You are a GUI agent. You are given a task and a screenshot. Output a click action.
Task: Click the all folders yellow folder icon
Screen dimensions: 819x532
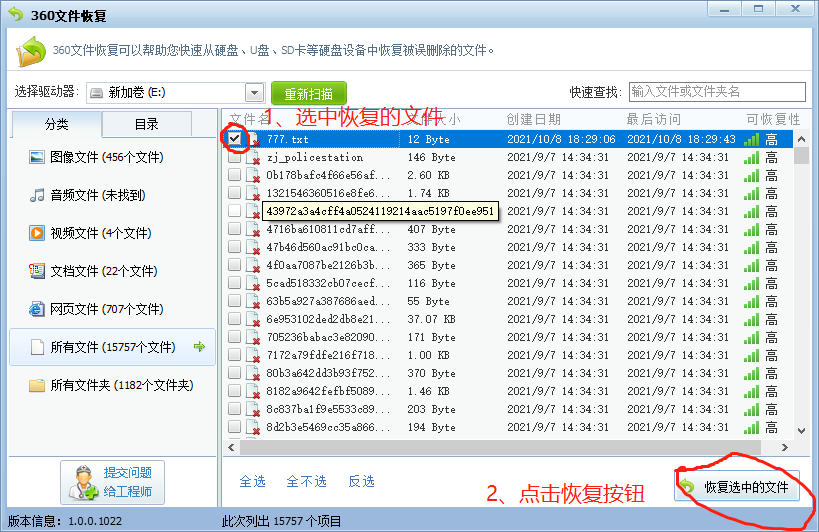click(37, 385)
